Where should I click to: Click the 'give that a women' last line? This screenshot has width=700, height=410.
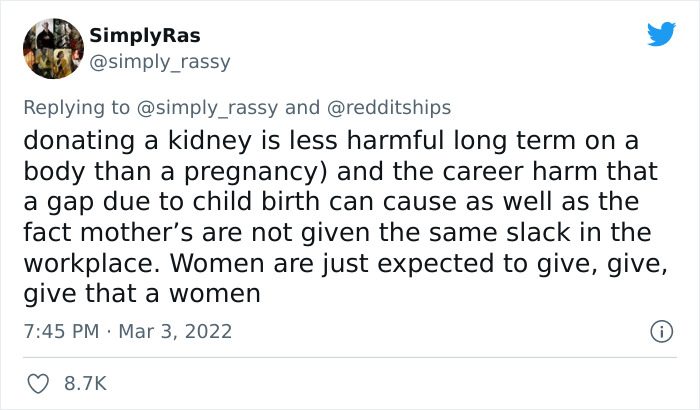click(x=140, y=294)
